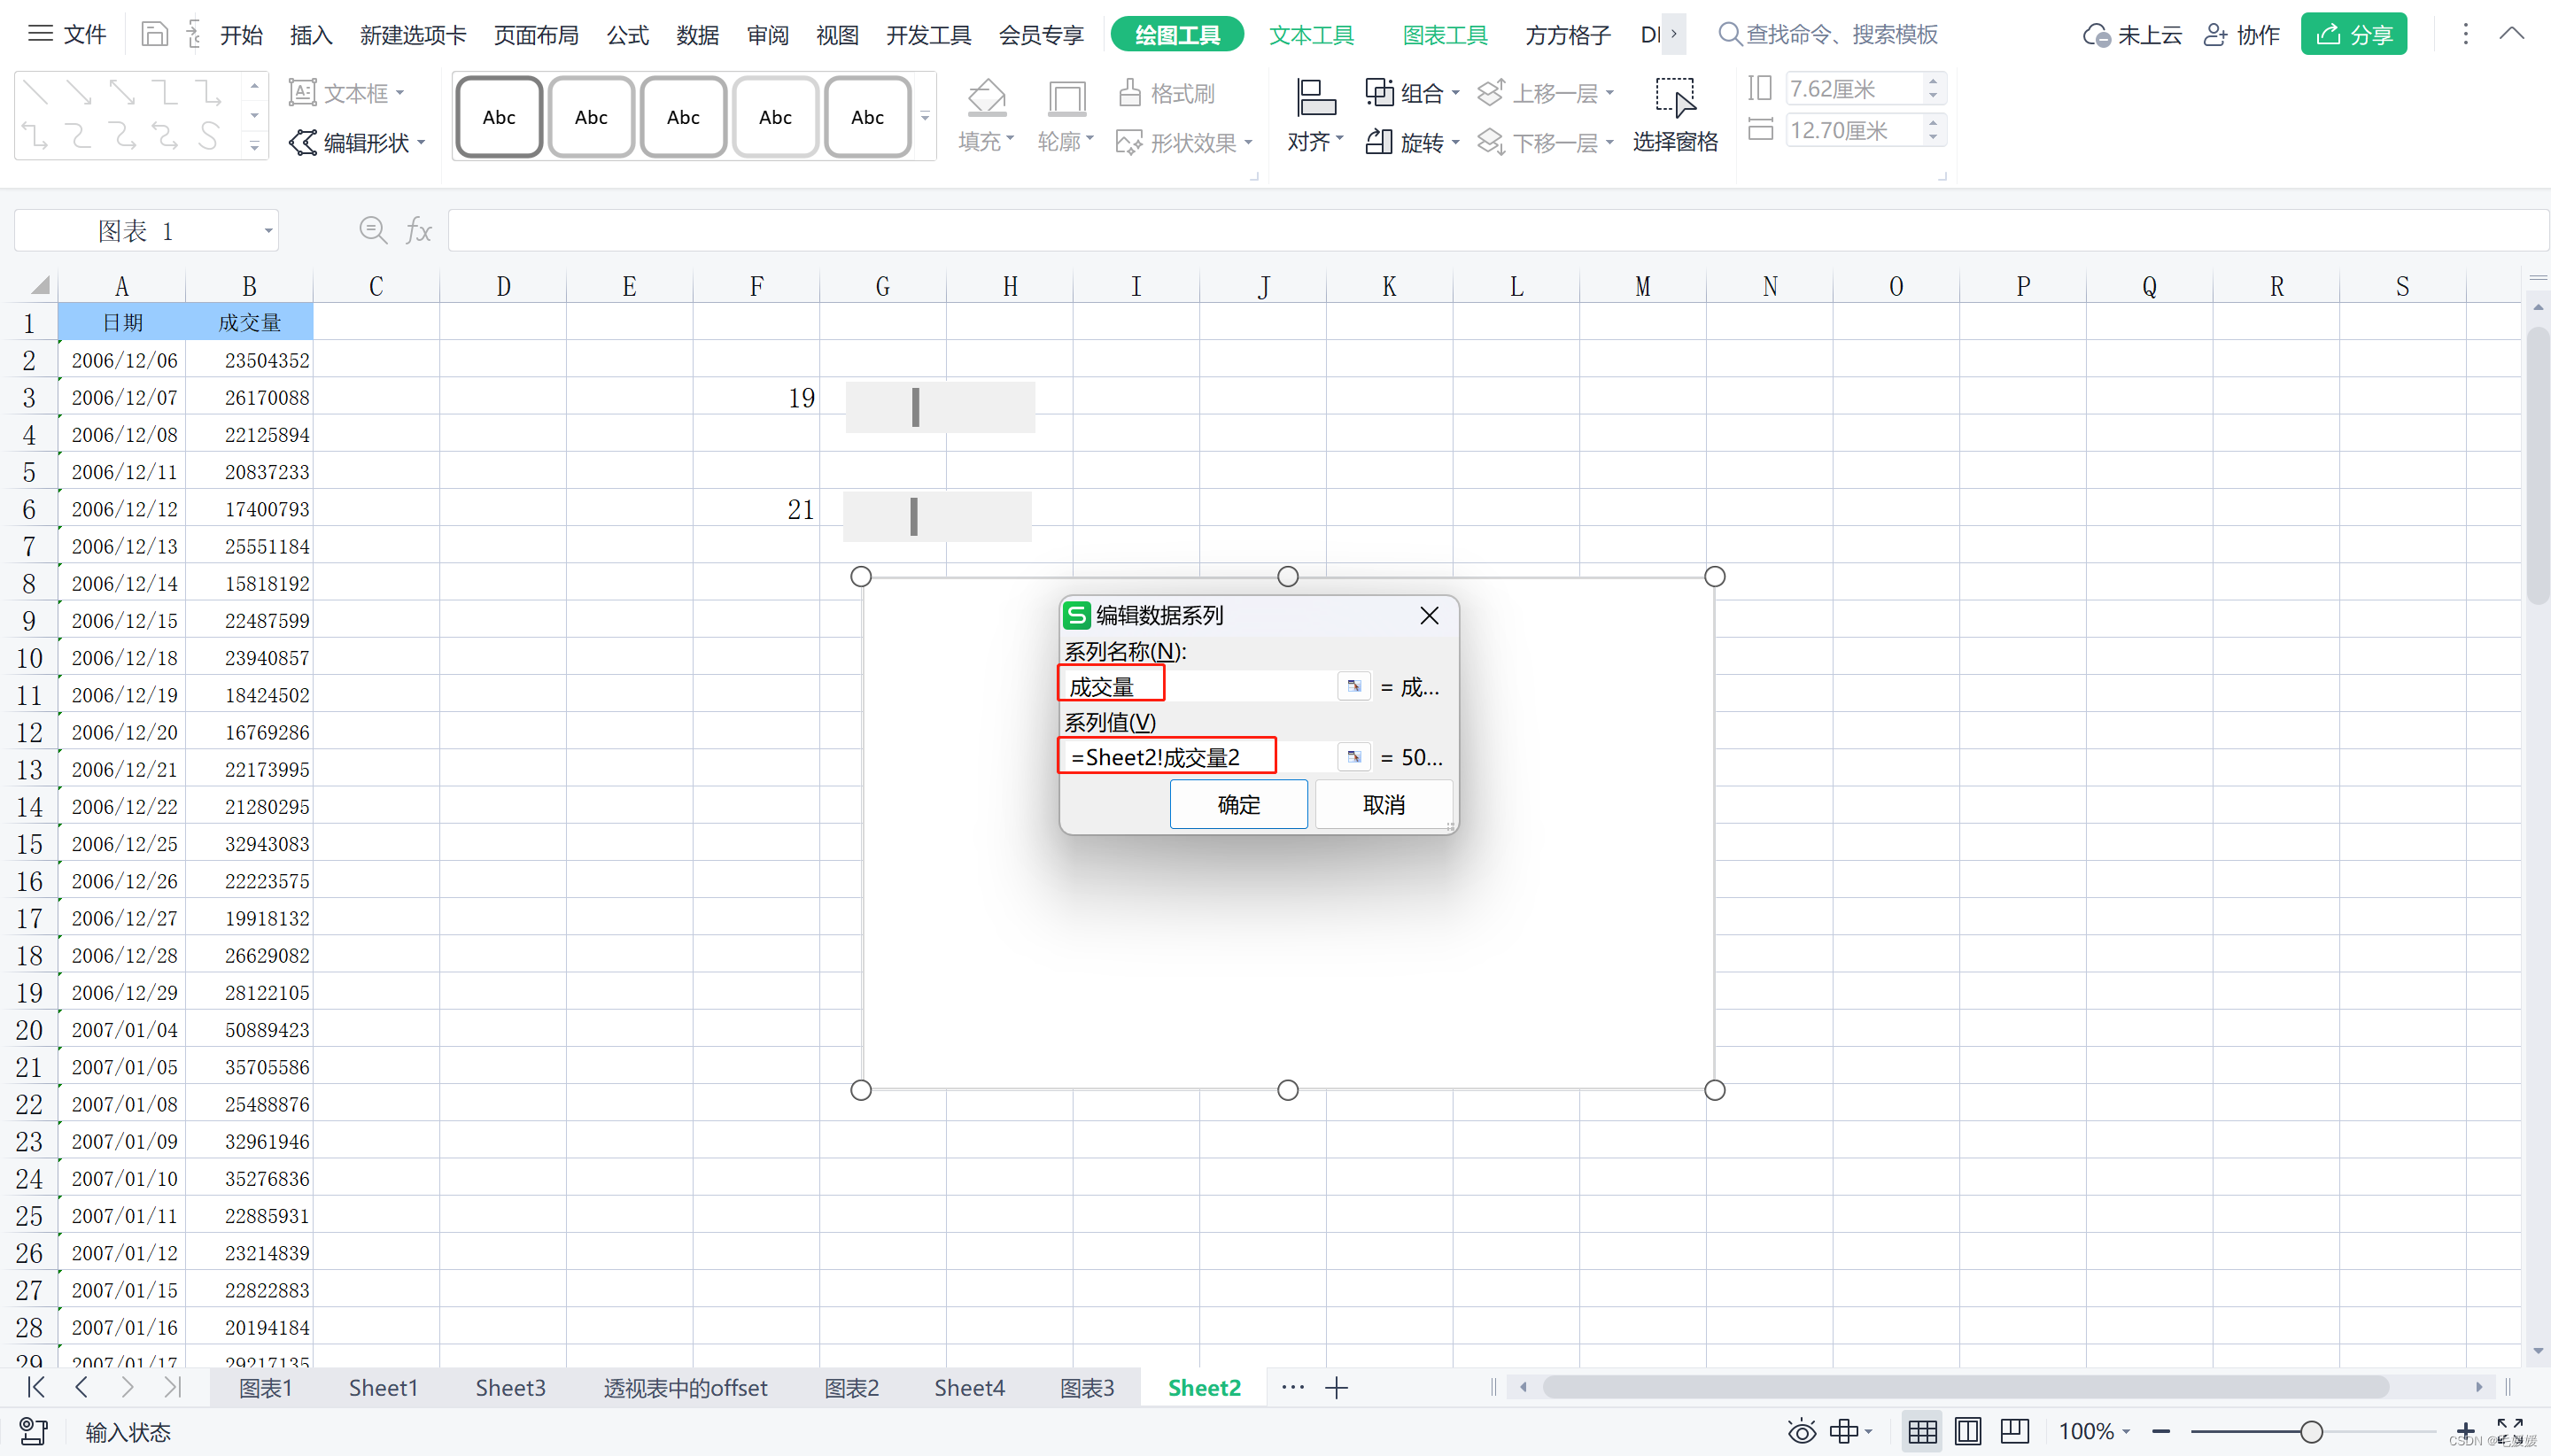This screenshot has width=2551, height=1456.
Task: Show more sheets with ellipsis
Action: pos(1292,1387)
